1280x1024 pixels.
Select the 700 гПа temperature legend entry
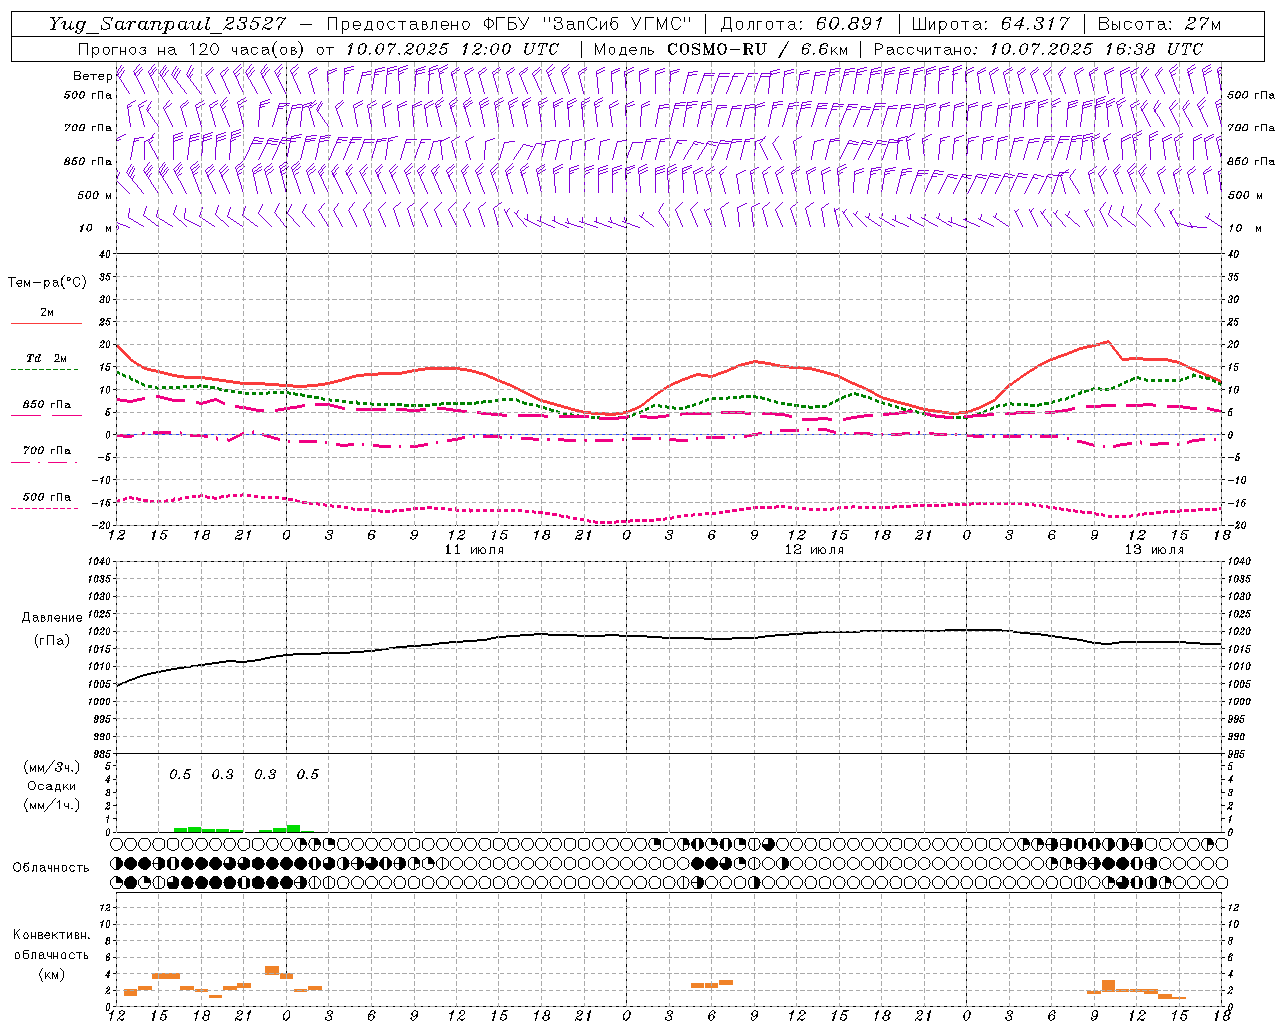[46, 451]
